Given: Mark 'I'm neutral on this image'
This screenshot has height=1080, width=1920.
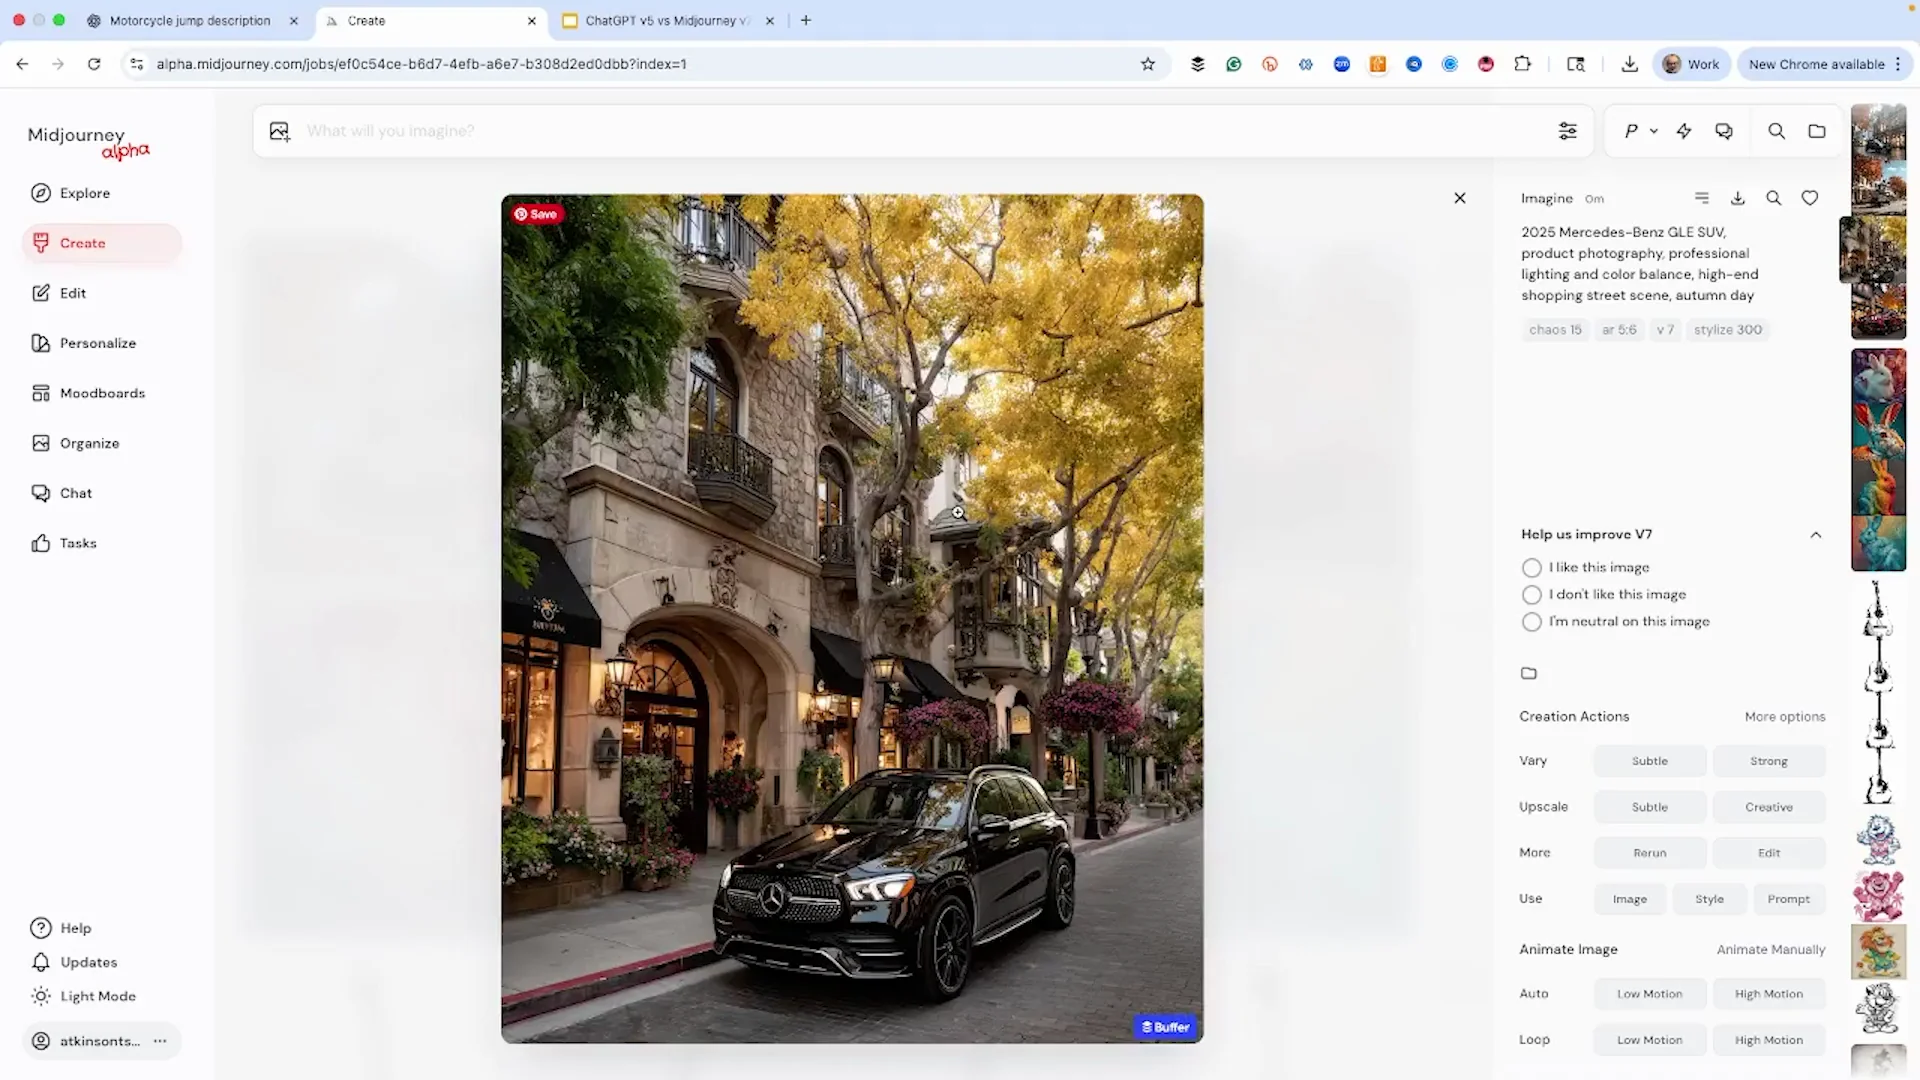Looking at the screenshot, I should (1531, 622).
